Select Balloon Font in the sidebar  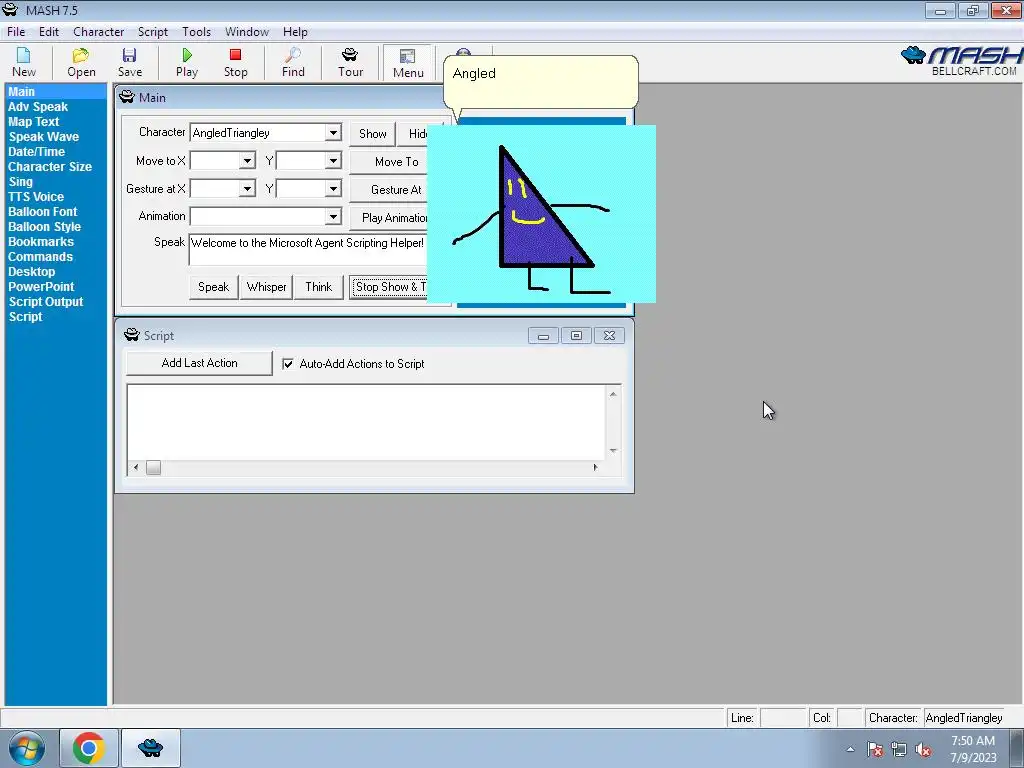pos(42,212)
